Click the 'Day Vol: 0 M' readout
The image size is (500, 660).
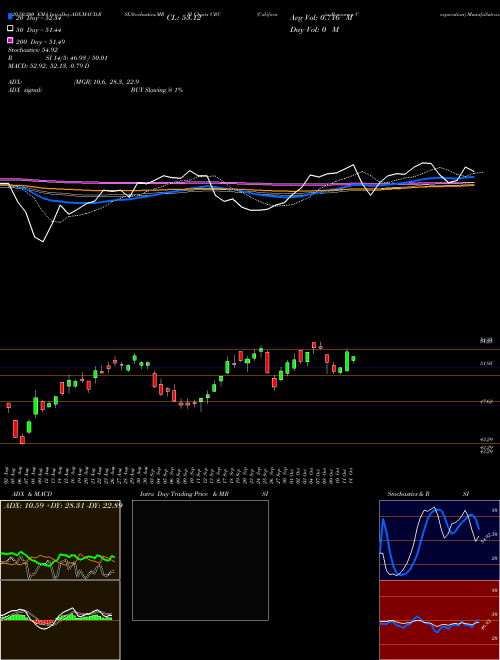pyautogui.click(x=314, y=30)
